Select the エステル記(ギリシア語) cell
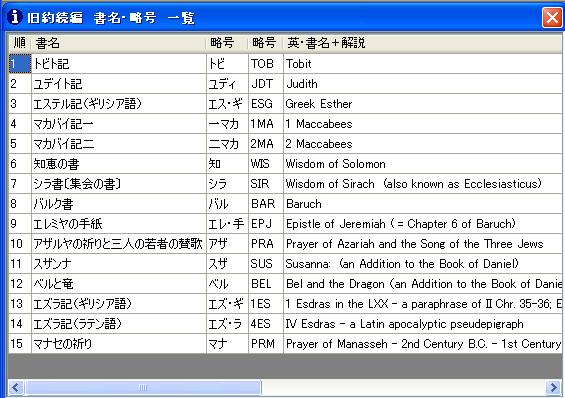This screenshot has width=565, height=398. pos(119,104)
